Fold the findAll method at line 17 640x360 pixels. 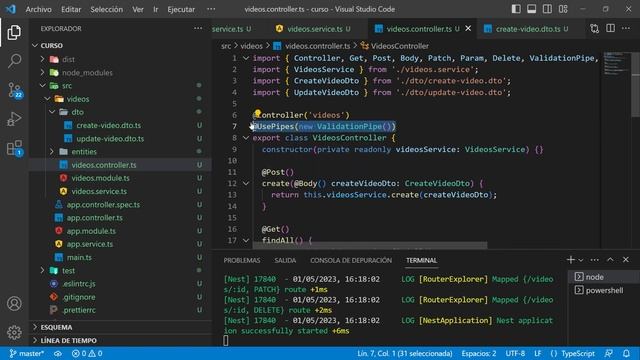click(x=246, y=240)
